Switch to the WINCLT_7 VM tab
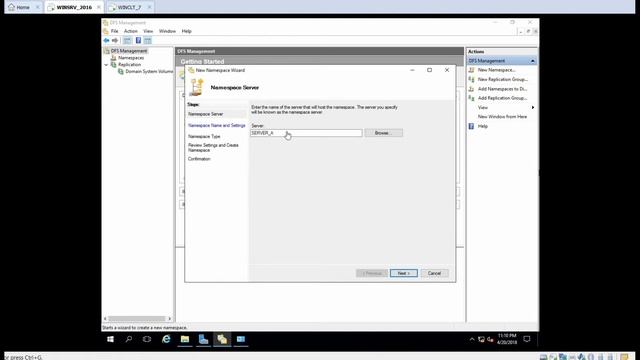Viewport: 640px width, 360px height. 129,7
